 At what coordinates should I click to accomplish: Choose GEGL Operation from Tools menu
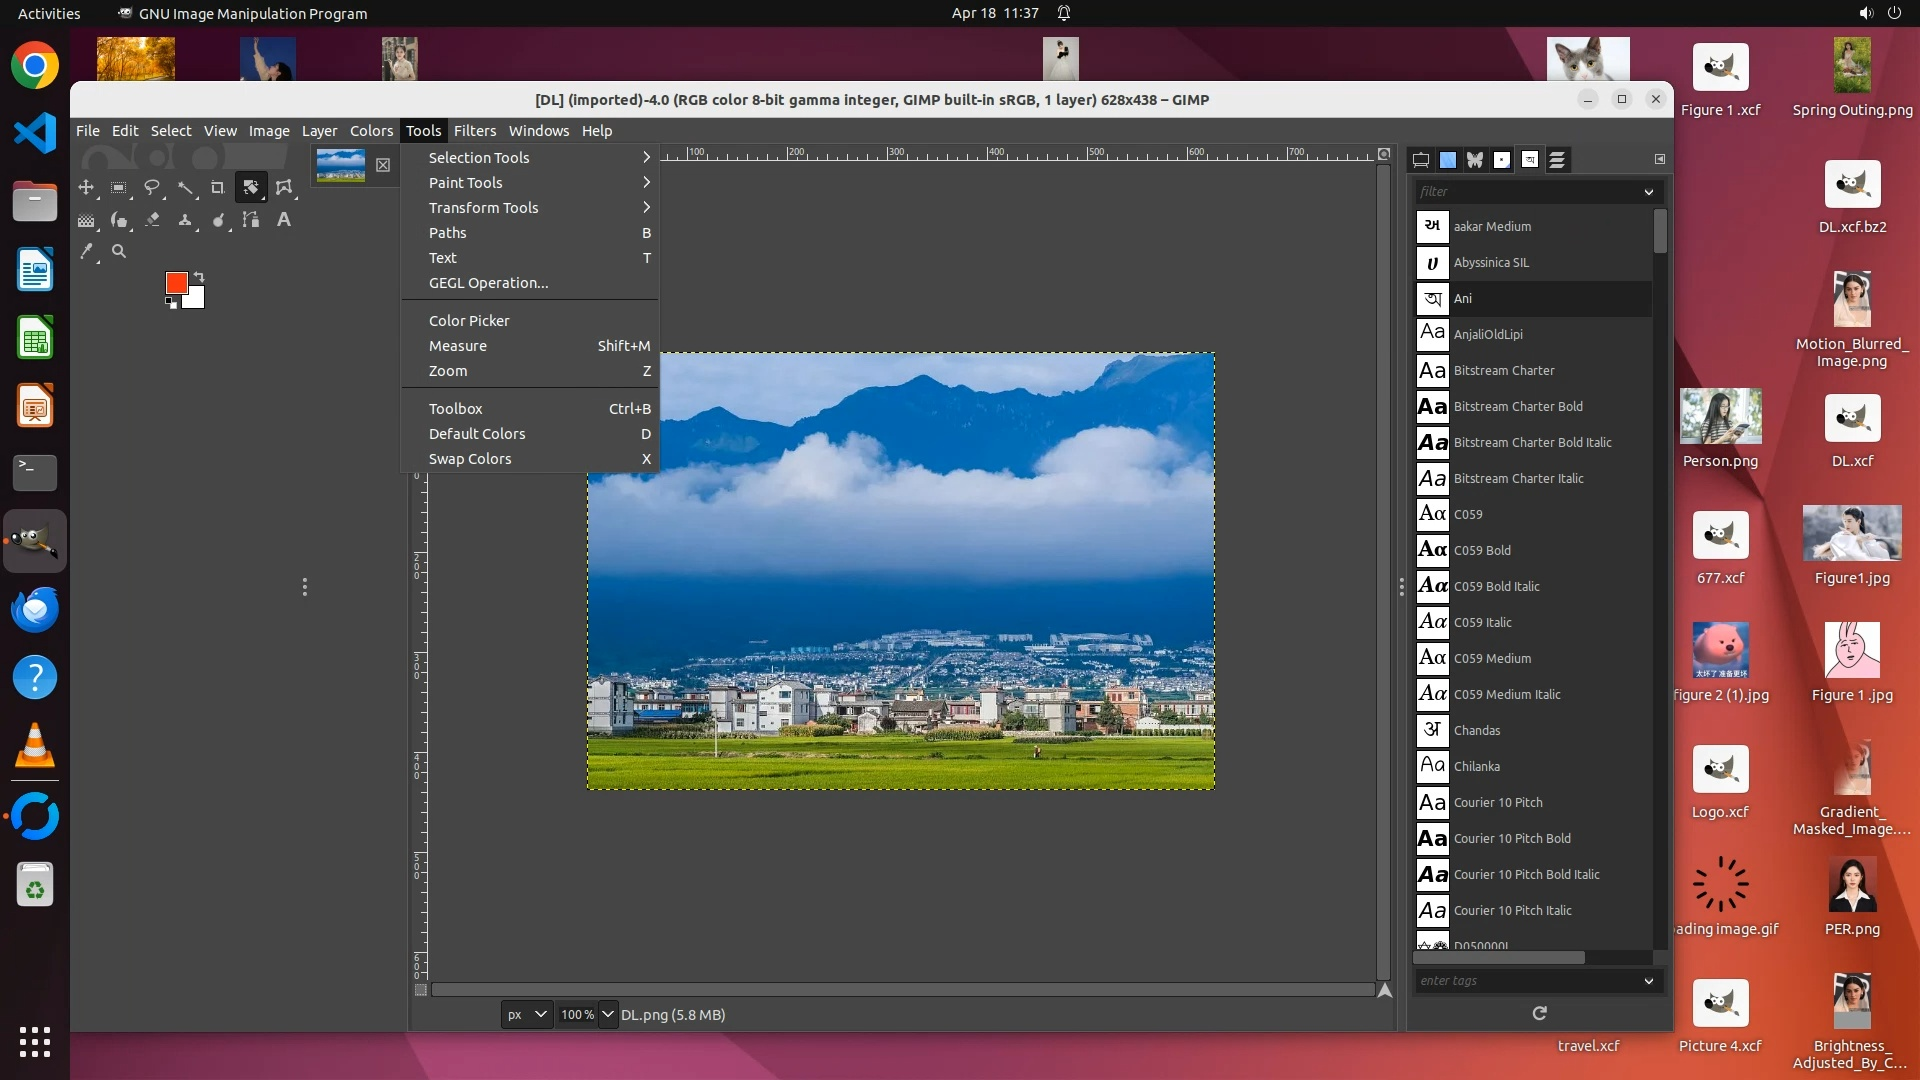click(488, 283)
